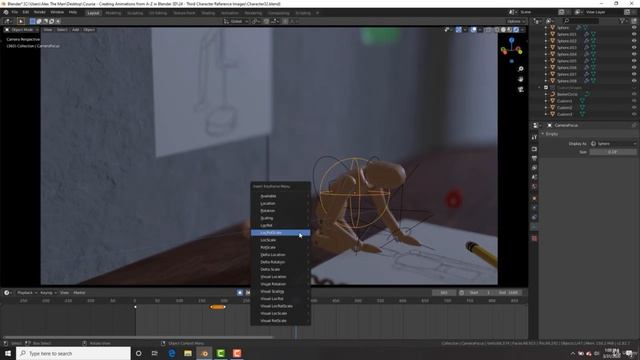Open the File menu
This screenshot has height=360, width=640.
(15, 12)
